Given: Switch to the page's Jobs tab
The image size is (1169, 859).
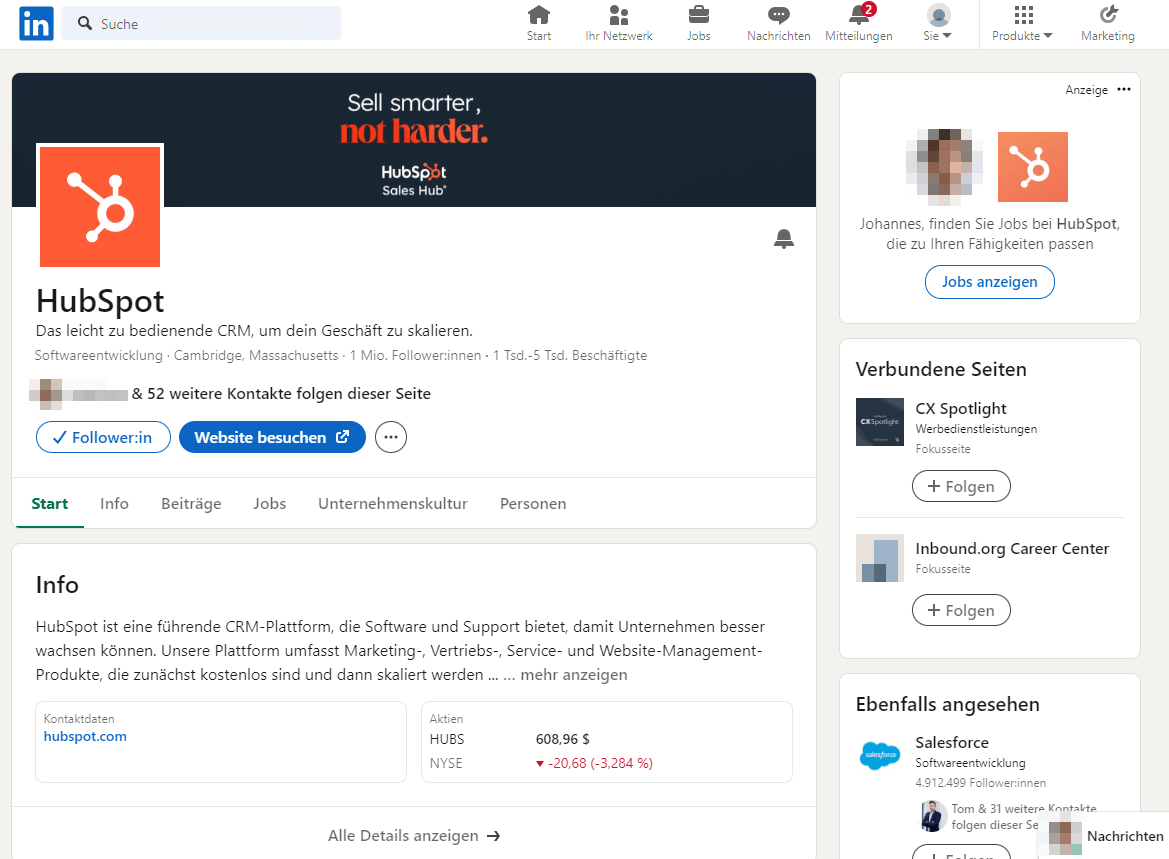Looking at the screenshot, I should click(x=269, y=504).
